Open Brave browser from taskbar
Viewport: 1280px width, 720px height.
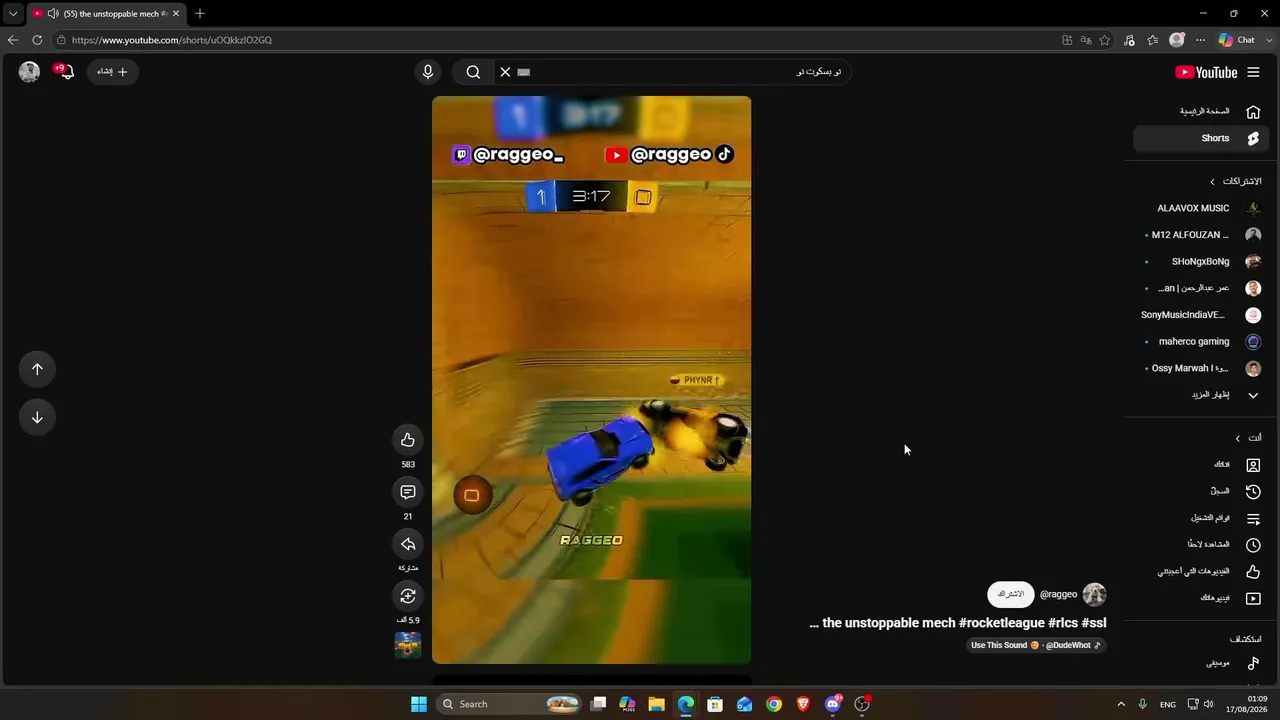pos(803,704)
